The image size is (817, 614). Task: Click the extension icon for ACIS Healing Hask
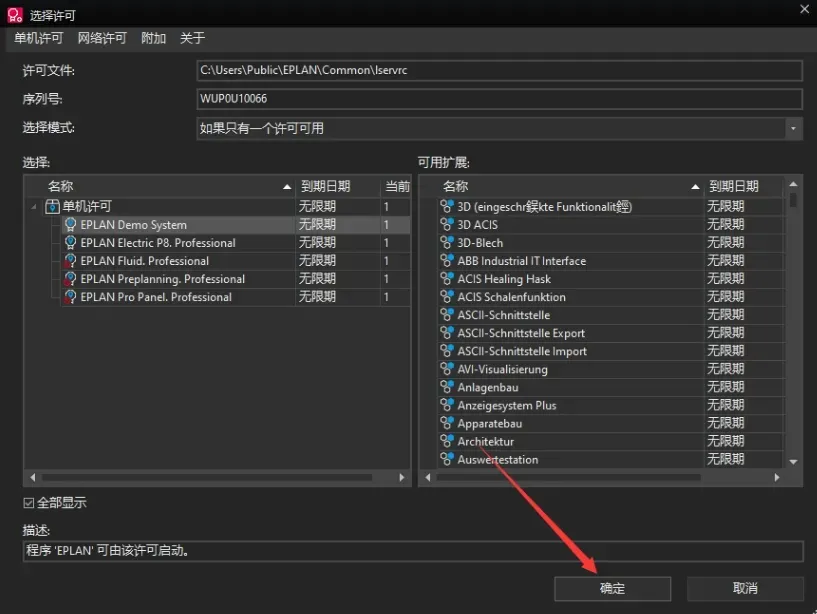coord(447,279)
